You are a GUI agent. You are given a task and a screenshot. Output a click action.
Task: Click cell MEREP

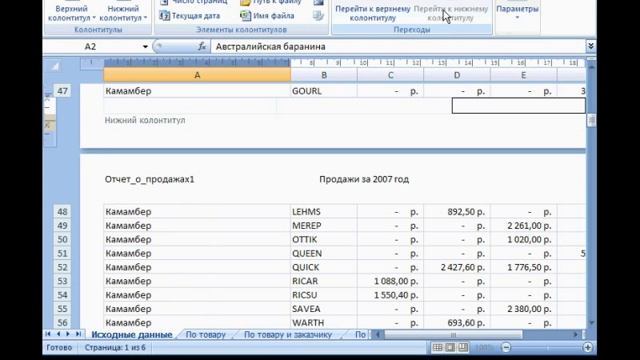(x=324, y=225)
